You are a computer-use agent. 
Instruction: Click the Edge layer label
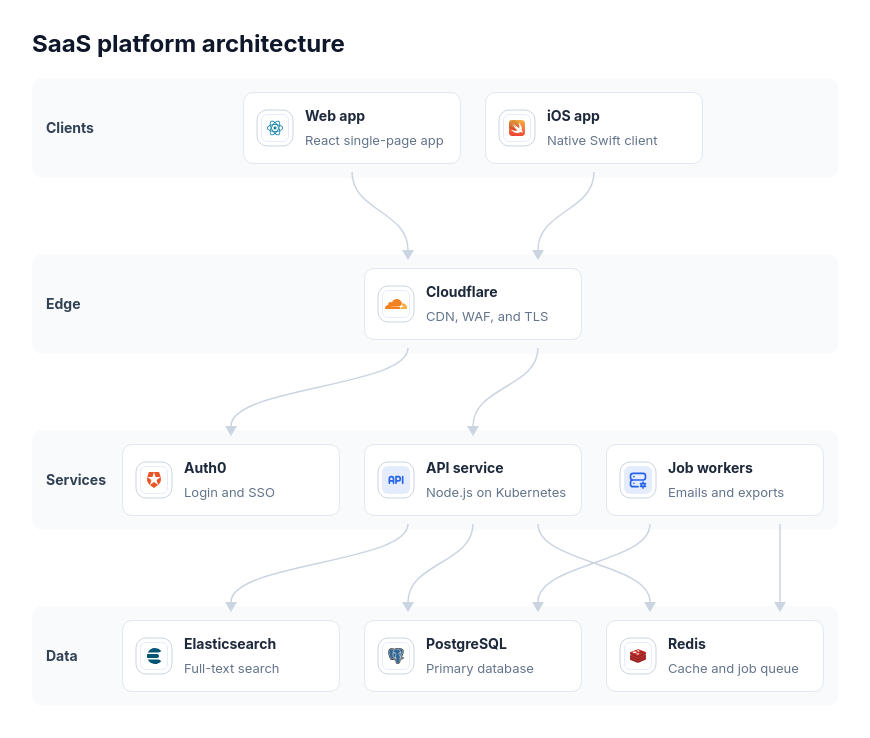point(63,304)
